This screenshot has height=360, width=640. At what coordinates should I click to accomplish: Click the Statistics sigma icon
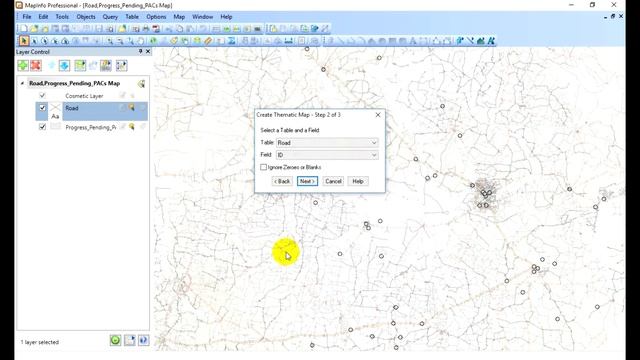point(231,41)
